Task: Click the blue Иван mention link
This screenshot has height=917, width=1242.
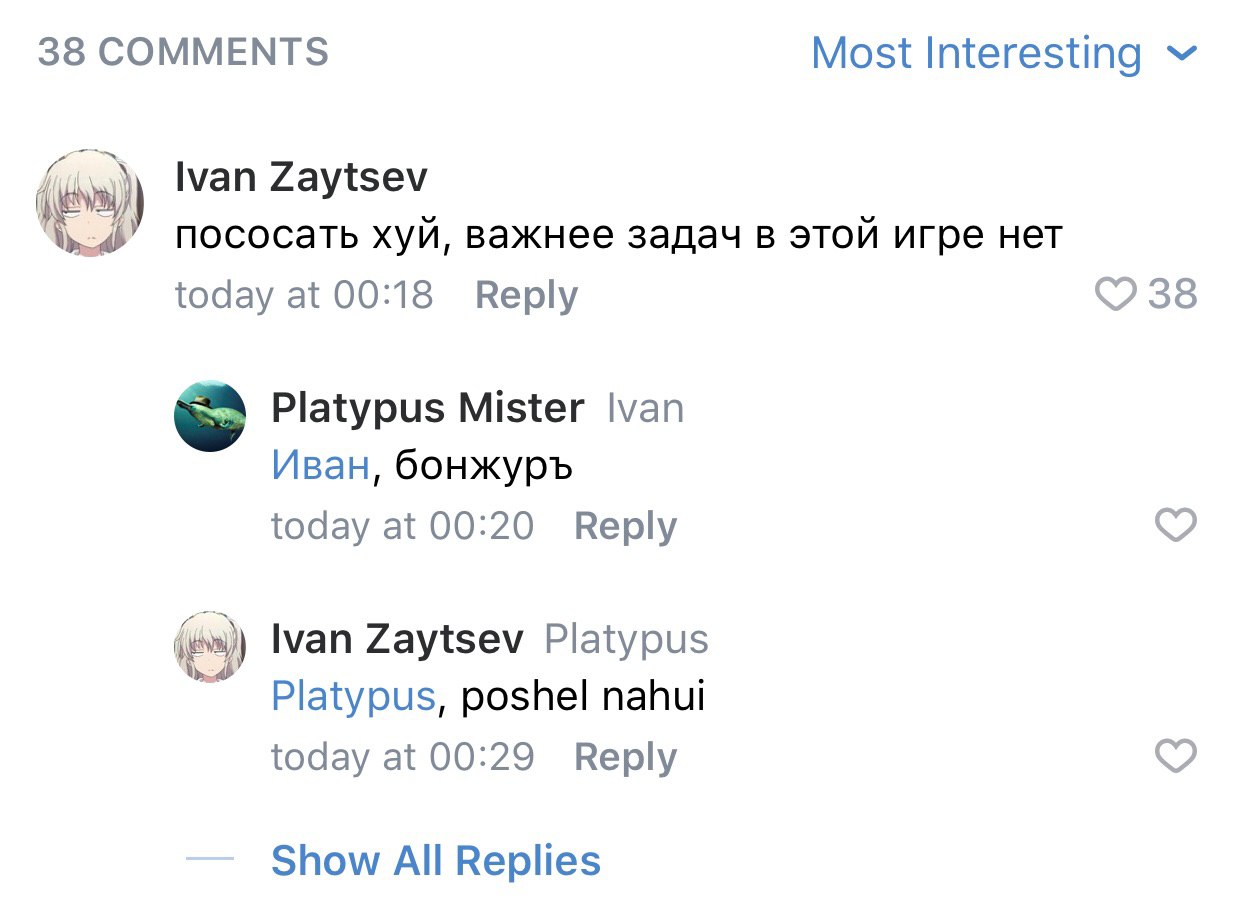Action: tap(320, 466)
